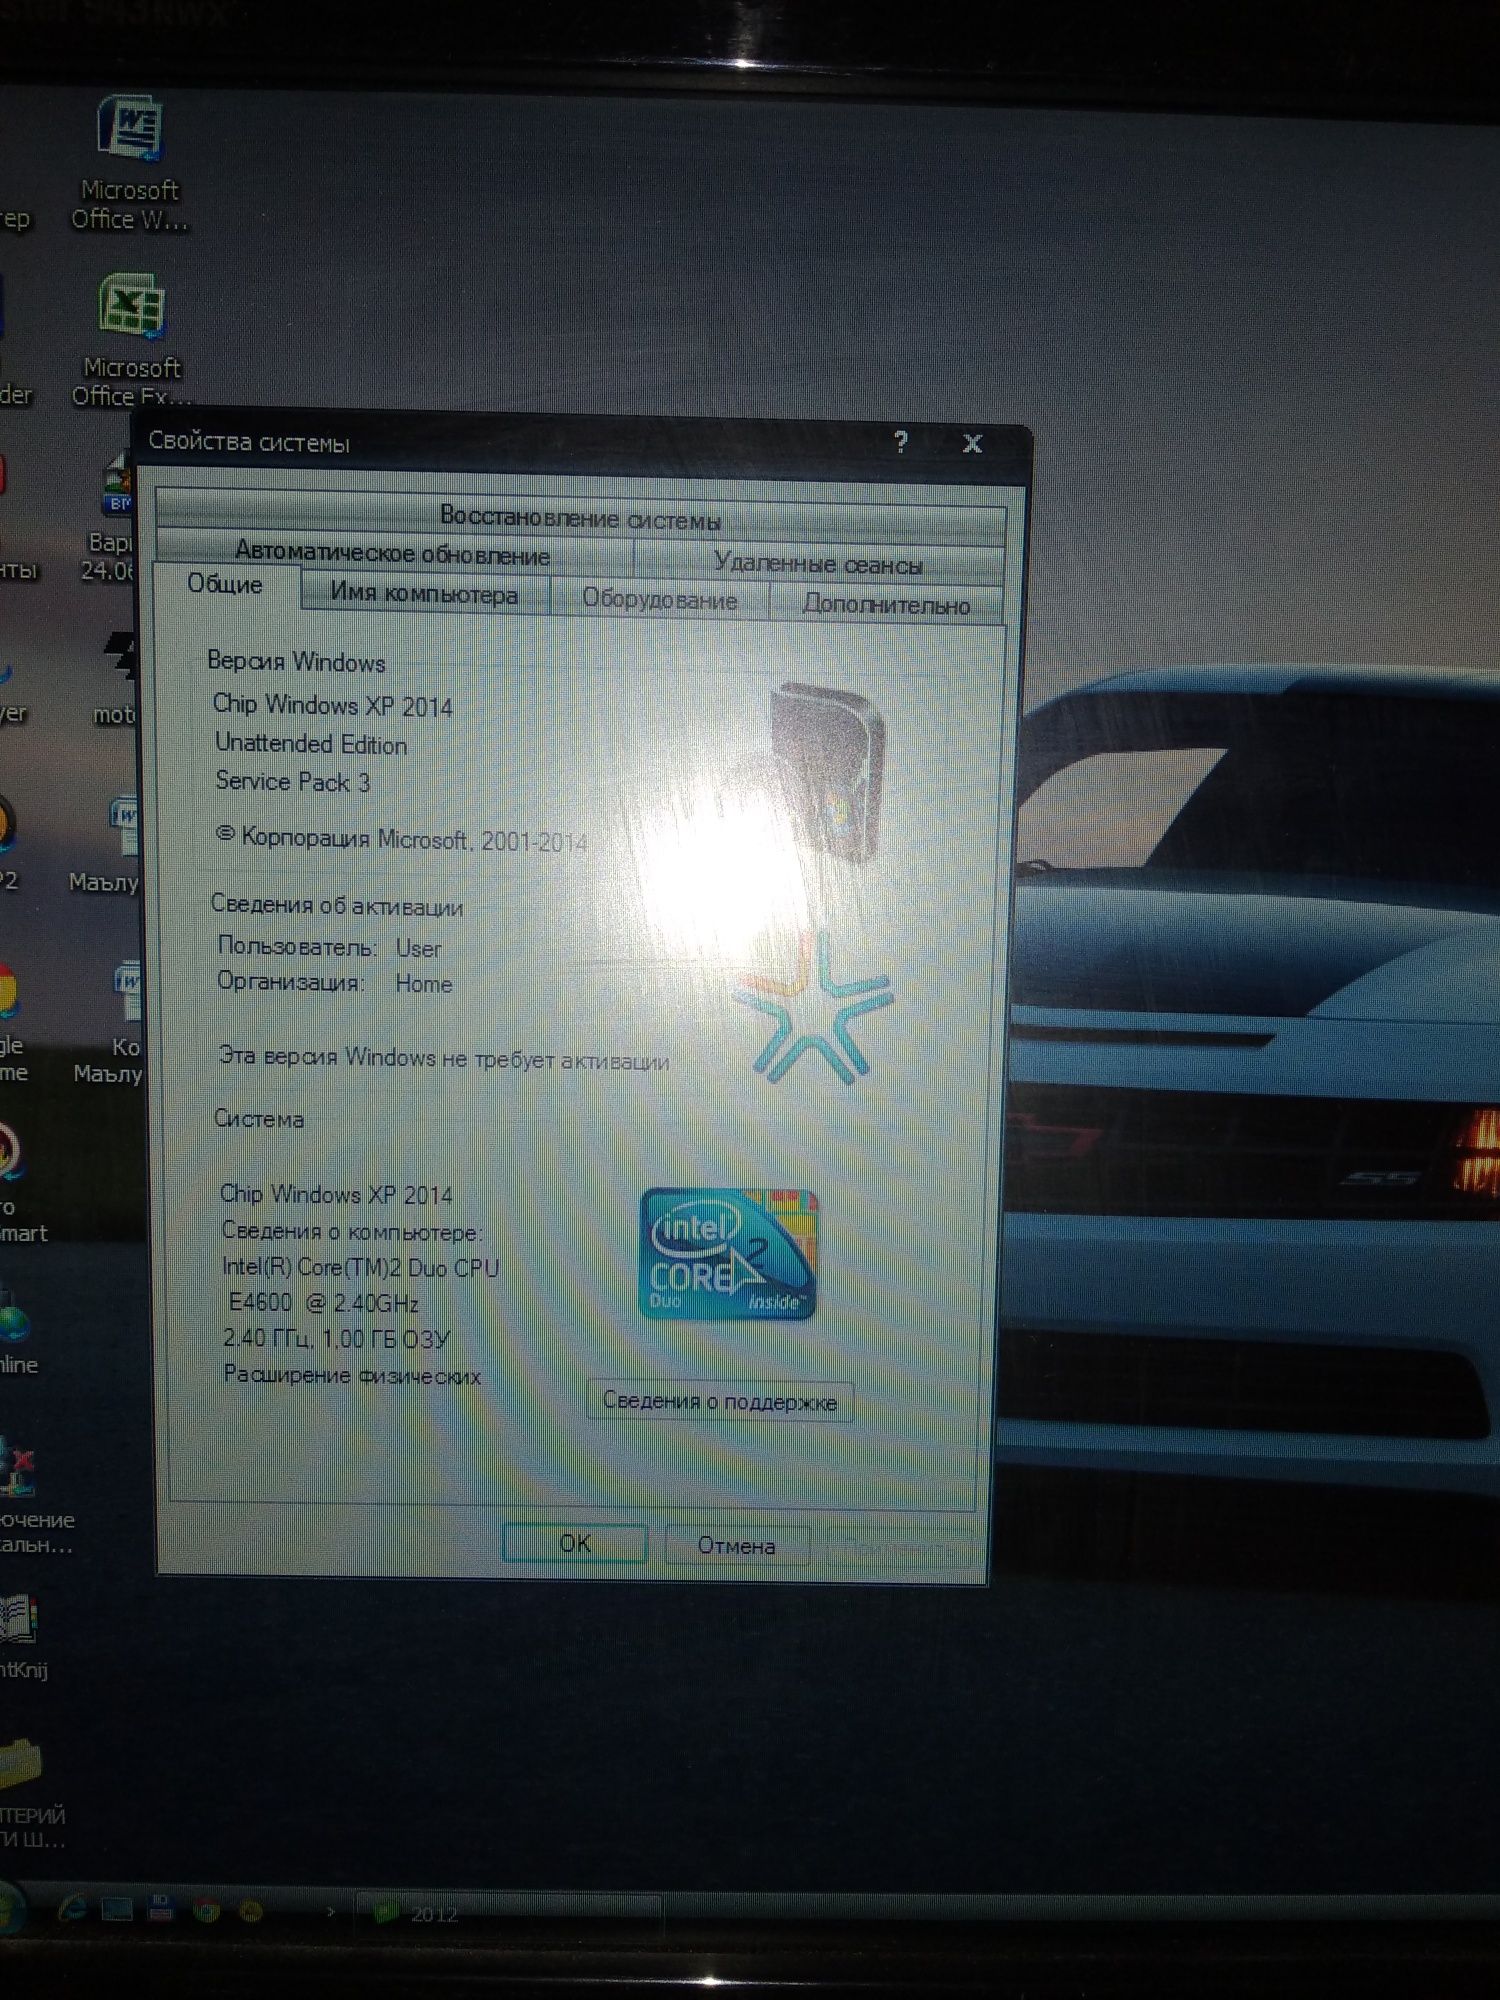Launch Chrome from the quick launch bar

(206, 1911)
